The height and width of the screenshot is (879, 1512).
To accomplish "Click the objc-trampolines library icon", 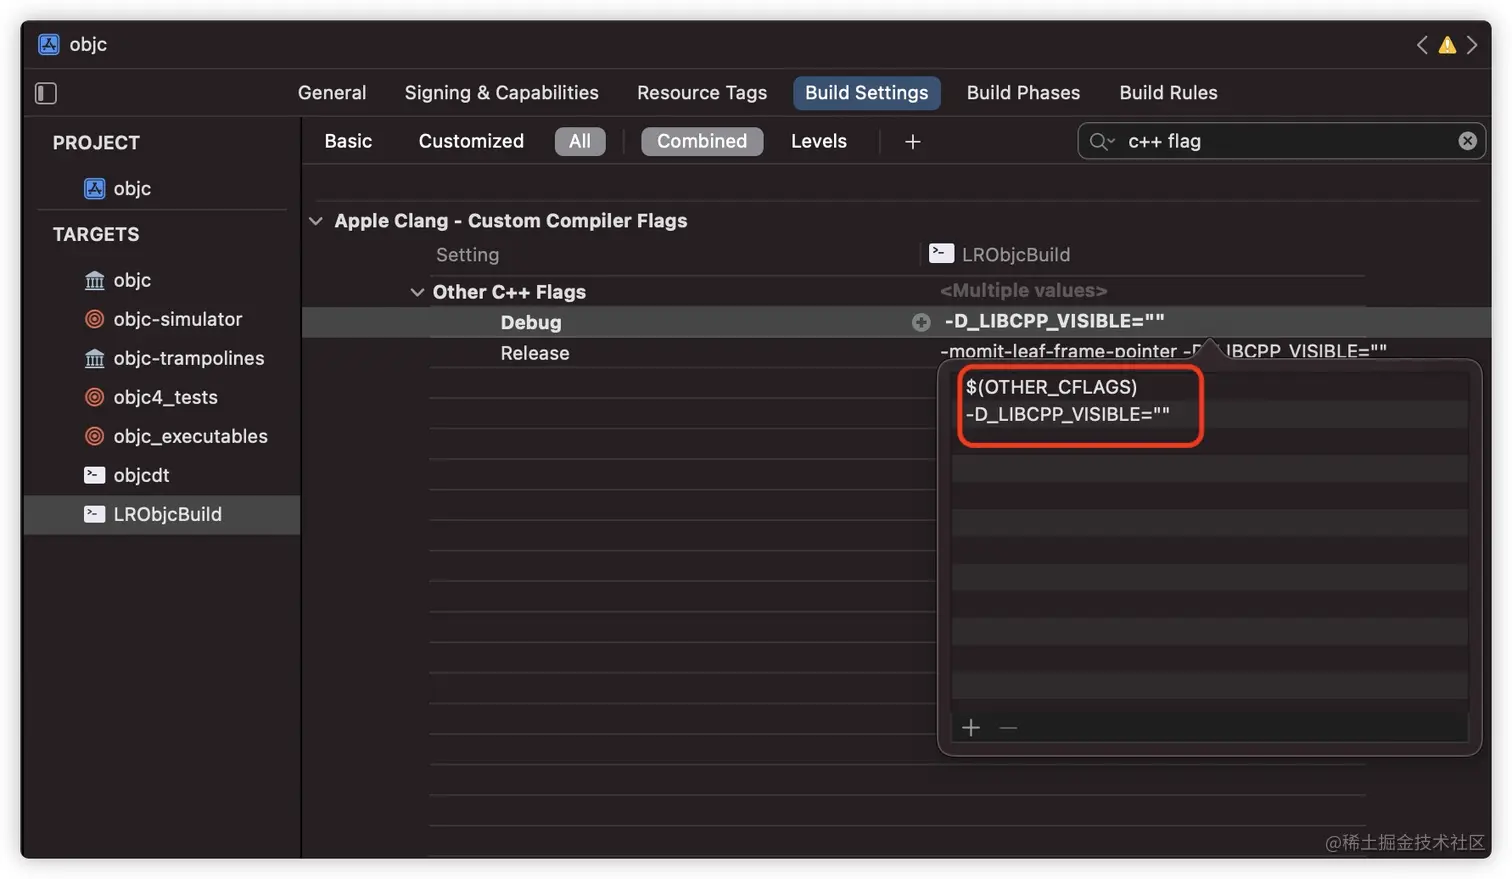I will pos(94,358).
